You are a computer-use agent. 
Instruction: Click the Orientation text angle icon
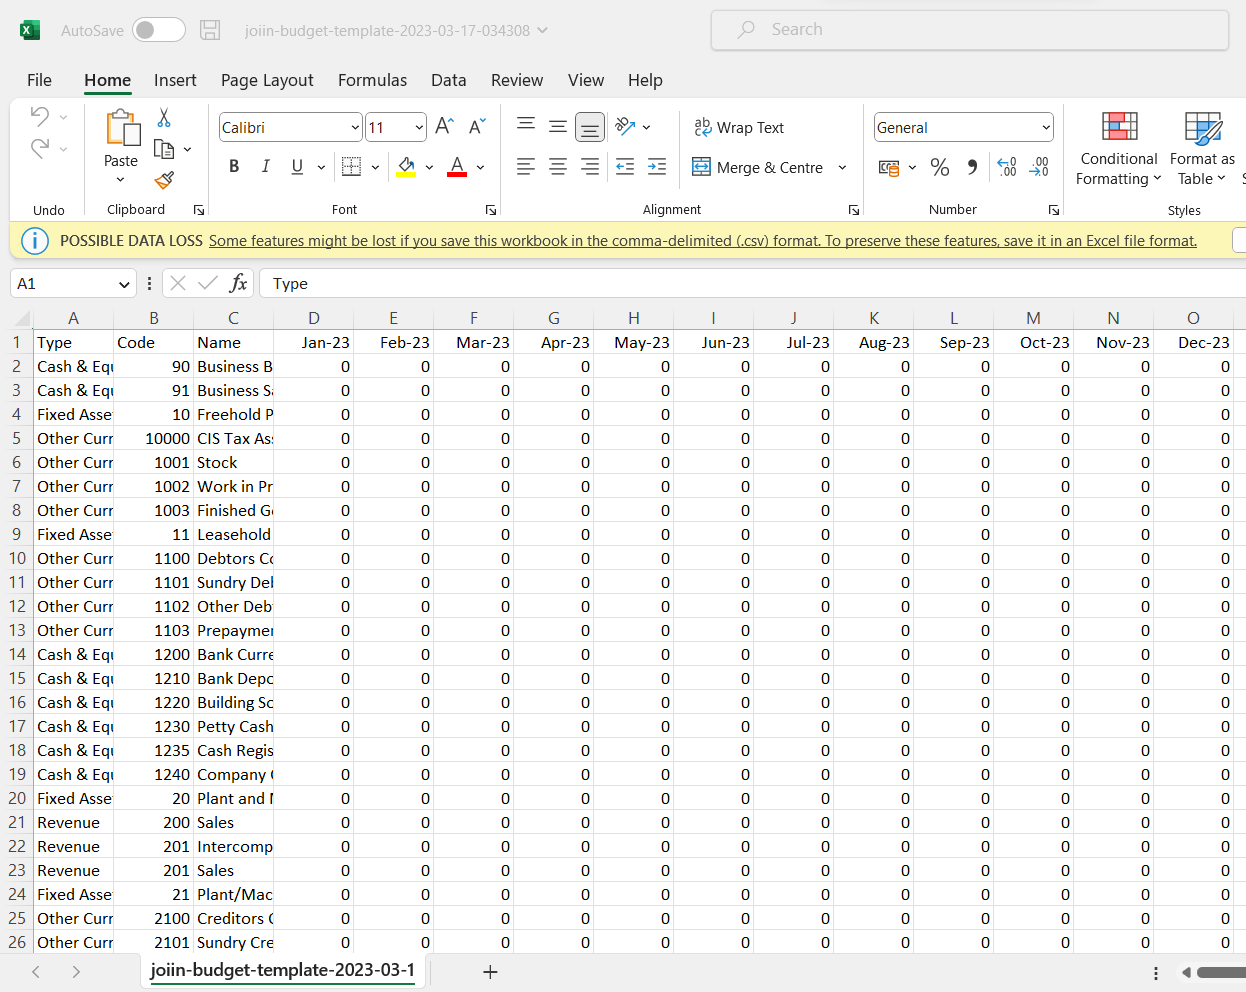click(x=625, y=126)
